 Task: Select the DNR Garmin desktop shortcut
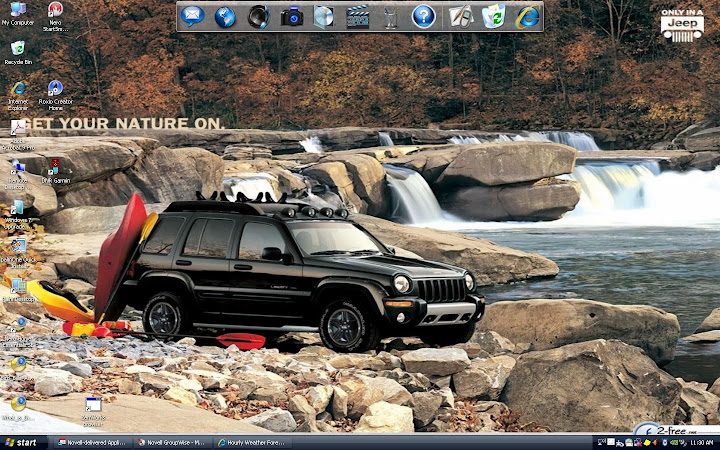pos(56,171)
